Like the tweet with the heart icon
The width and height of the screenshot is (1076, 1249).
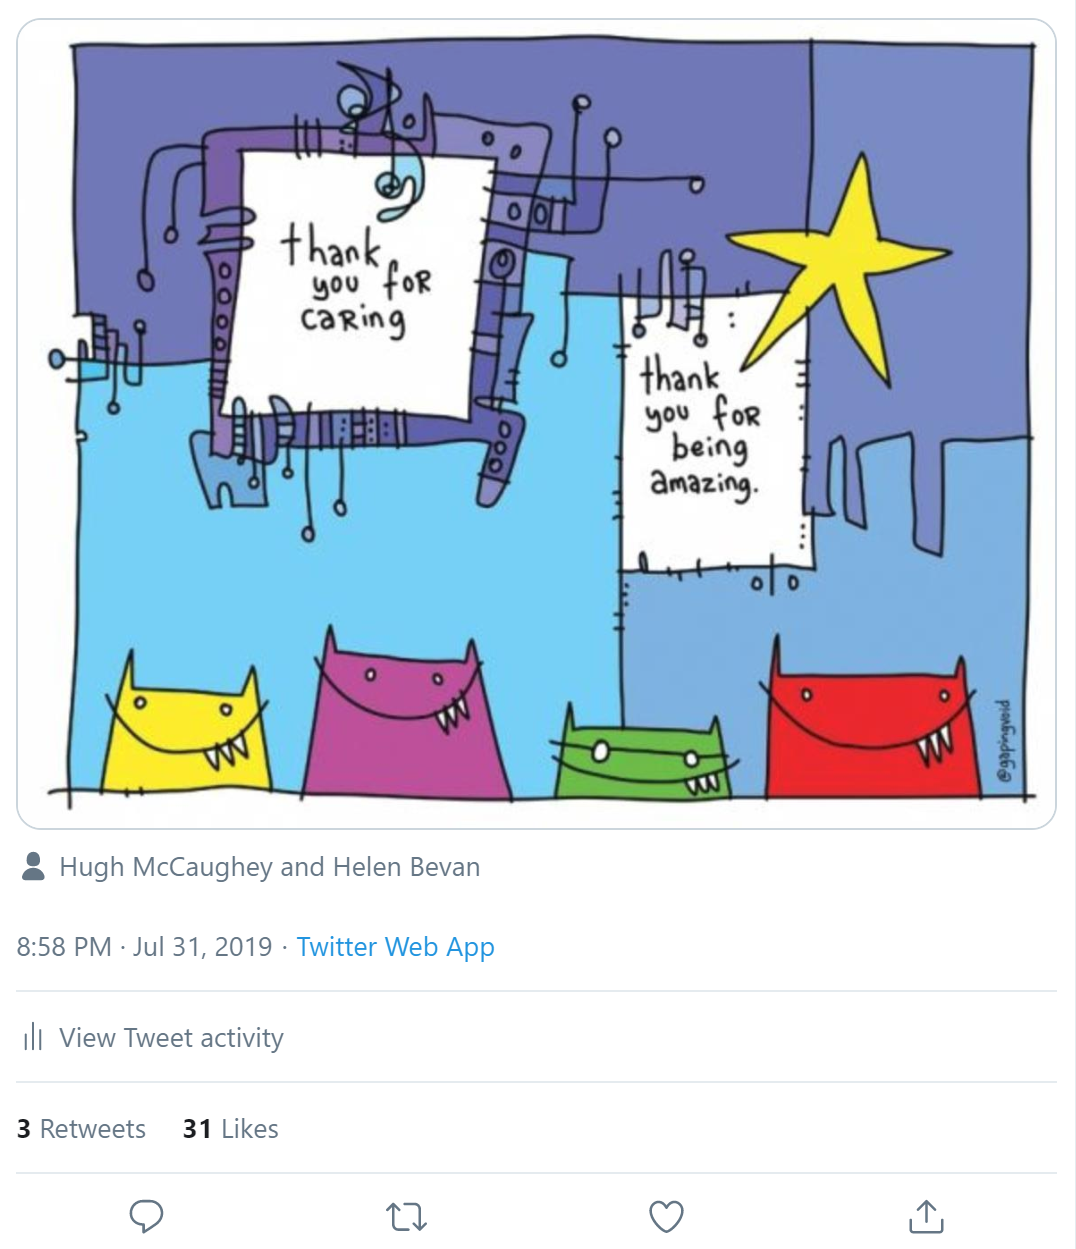667,1216
